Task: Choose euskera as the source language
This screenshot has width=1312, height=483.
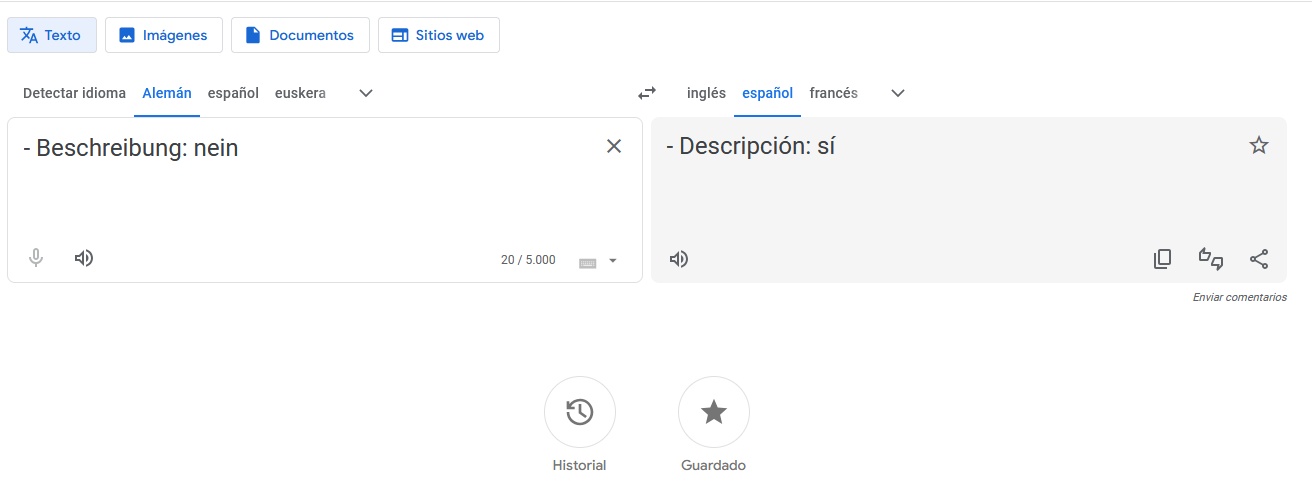Action: coord(300,93)
